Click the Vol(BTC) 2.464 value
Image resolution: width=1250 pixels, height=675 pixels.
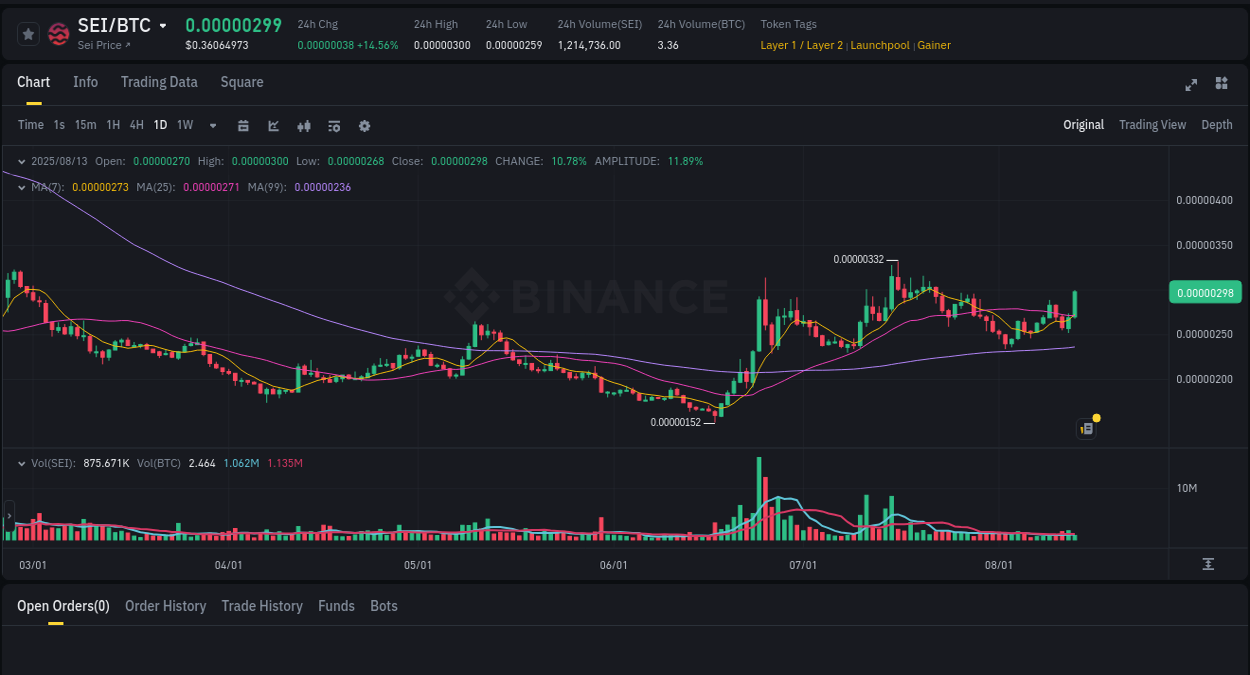click(202, 463)
